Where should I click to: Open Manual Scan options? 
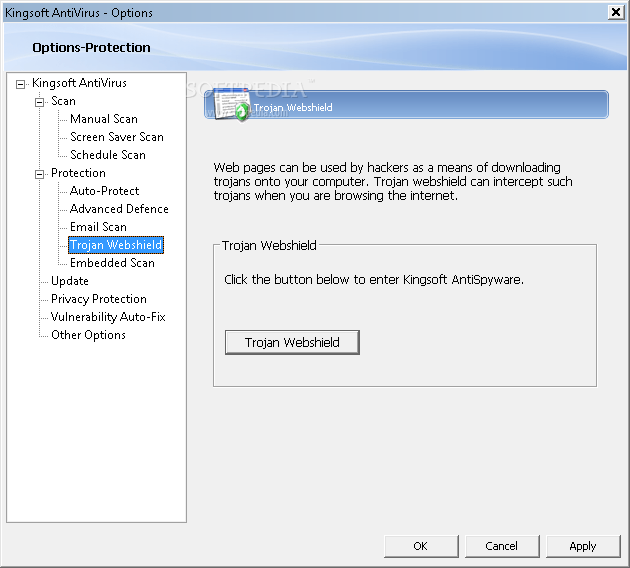coord(104,119)
